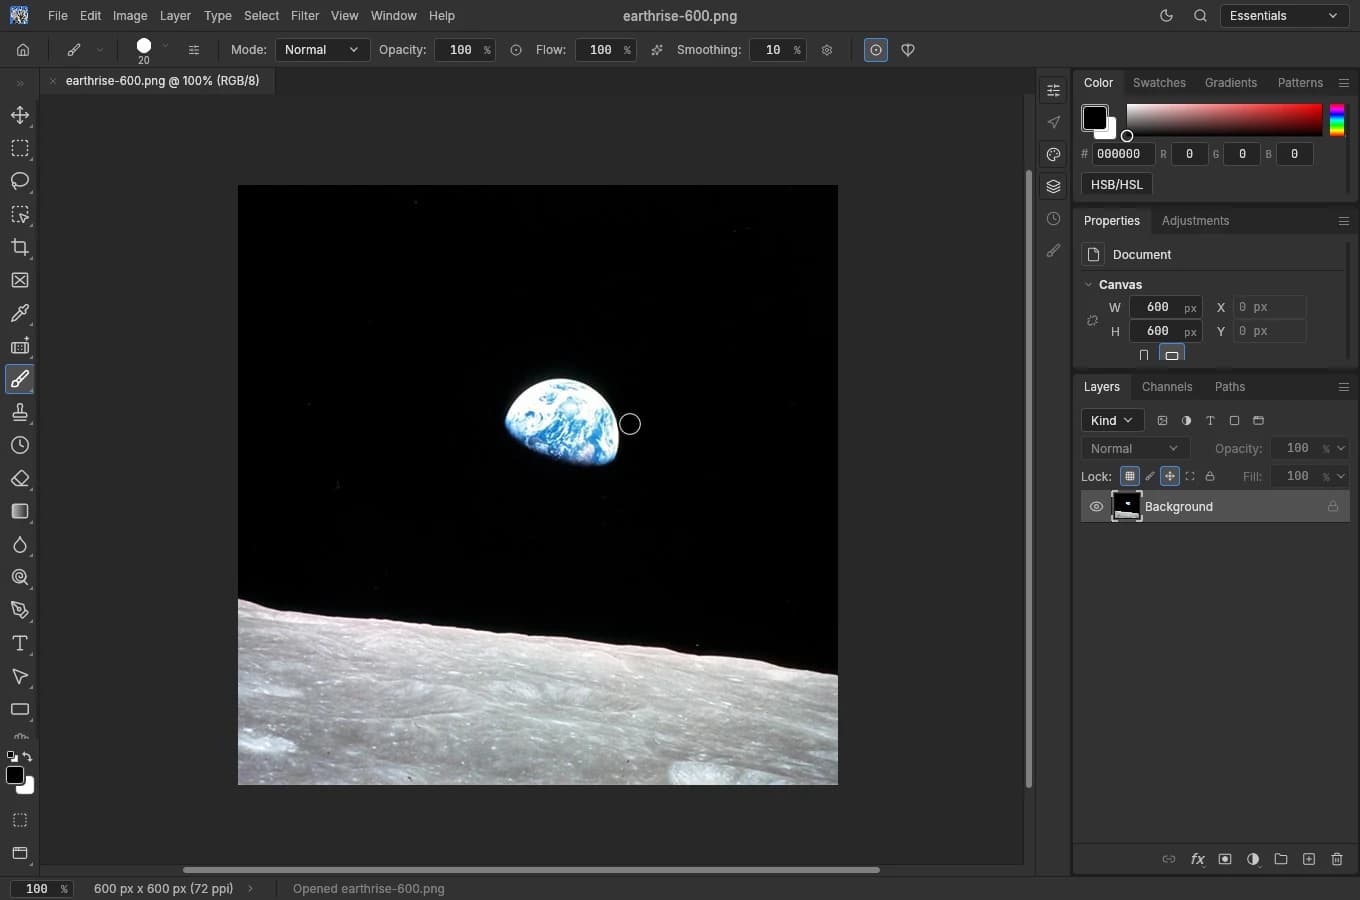
Task: Open the Gradients tab
Action: coord(1231,83)
